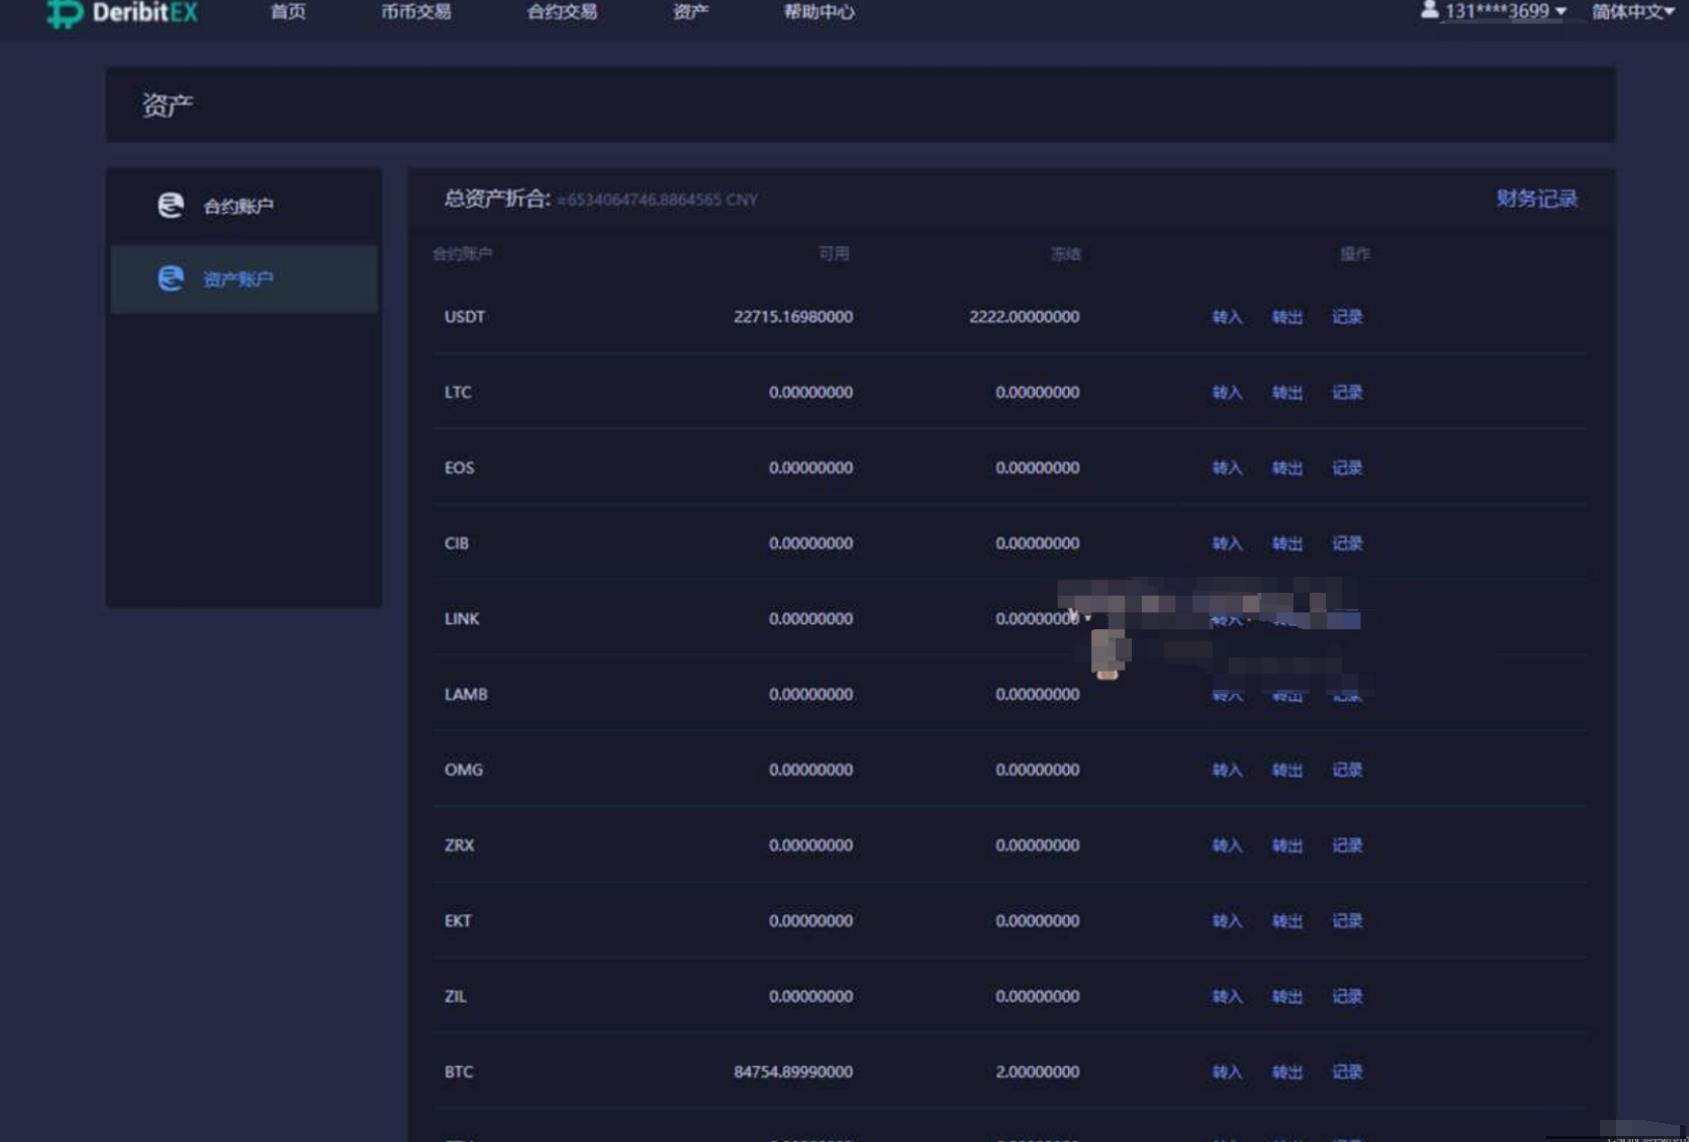This screenshot has height=1142, width=1689.
Task: Open the 简体中文 language dropdown
Action: (x=1633, y=11)
